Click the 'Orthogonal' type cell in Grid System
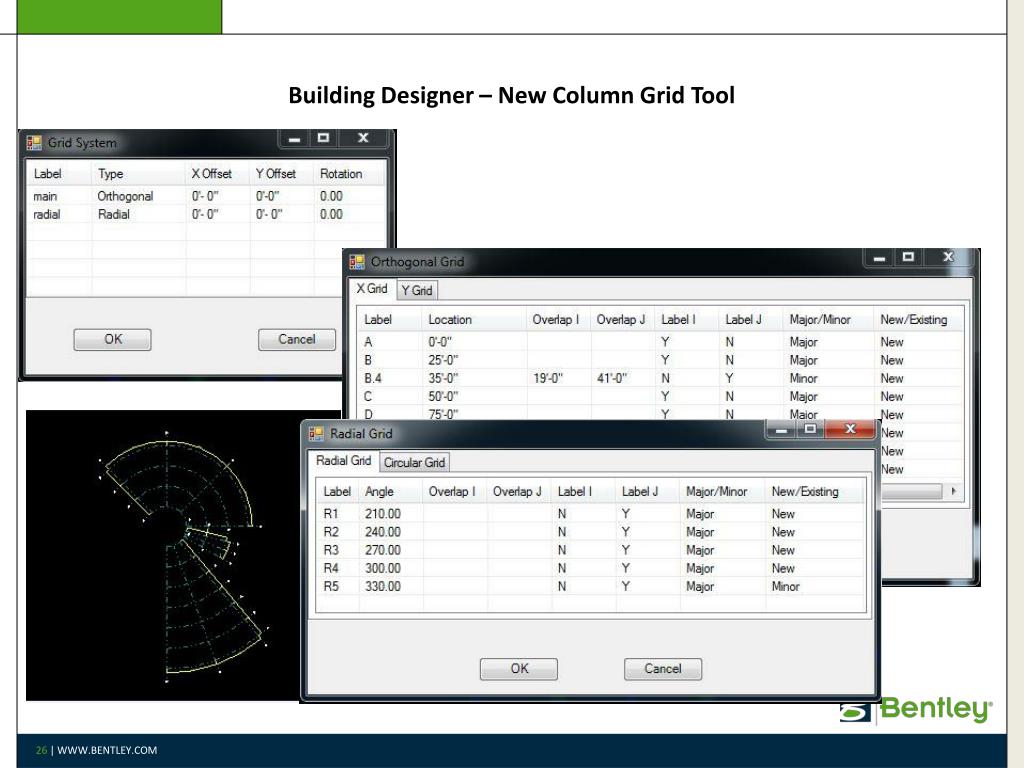 coord(125,196)
